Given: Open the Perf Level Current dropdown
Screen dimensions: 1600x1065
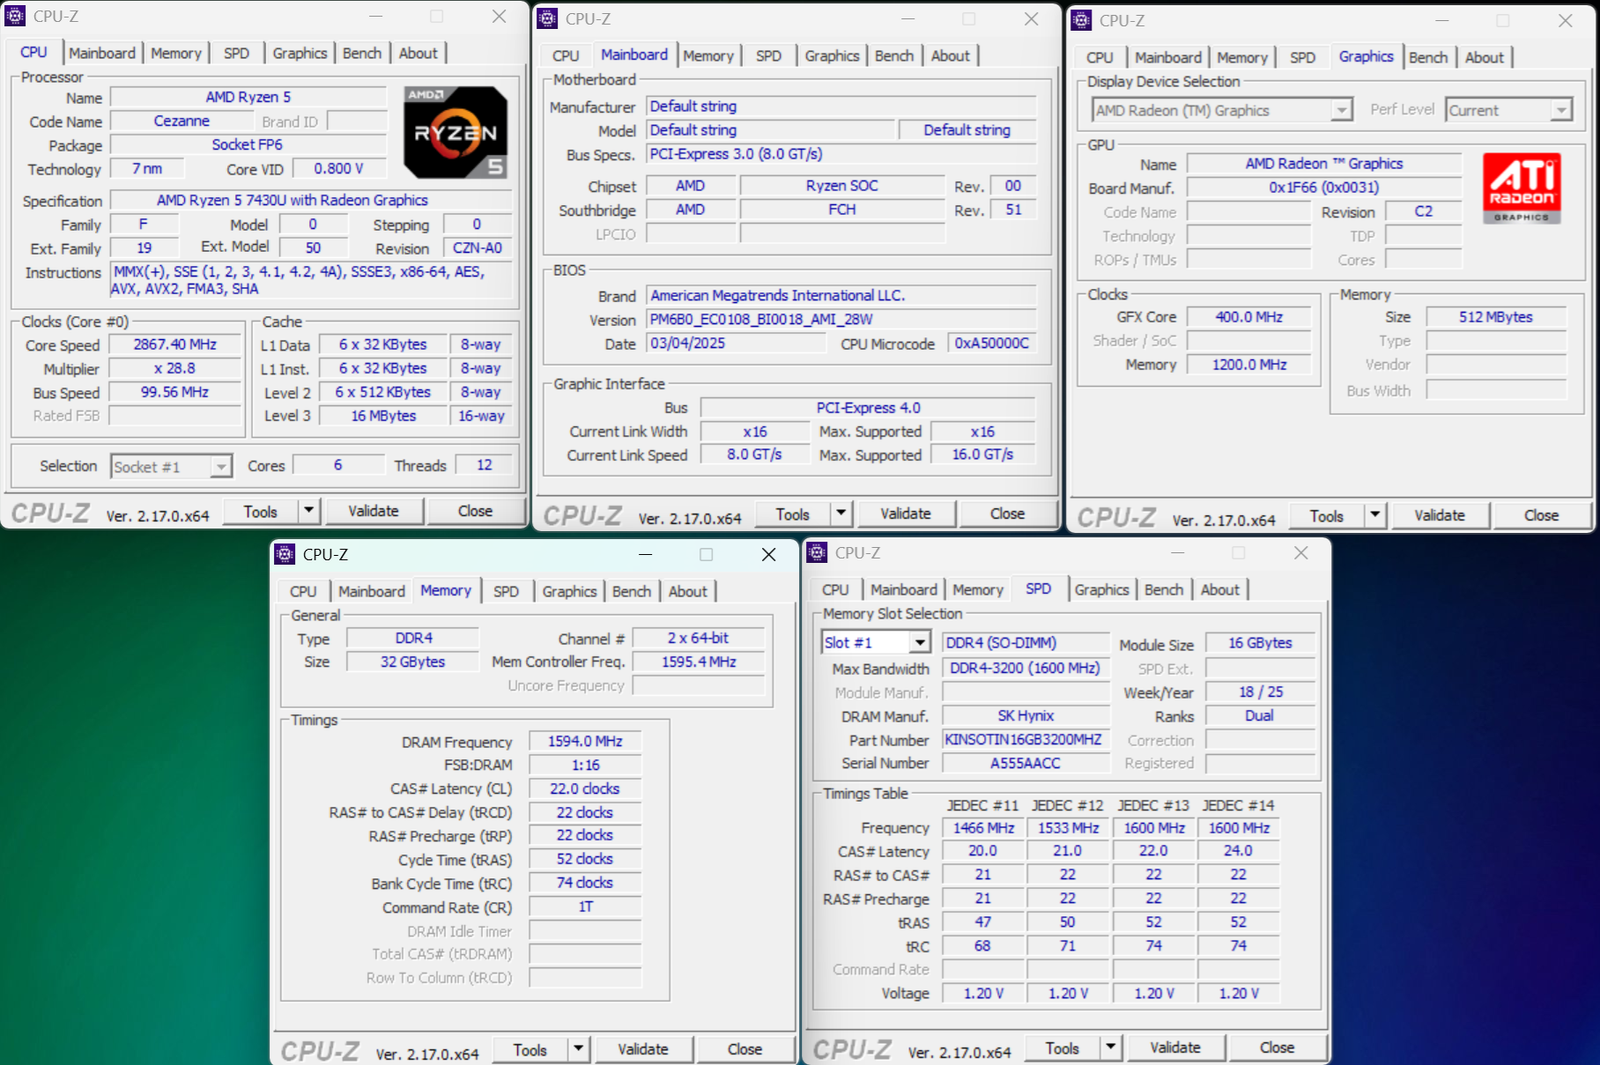Looking at the screenshot, I should (x=1561, y=110).
